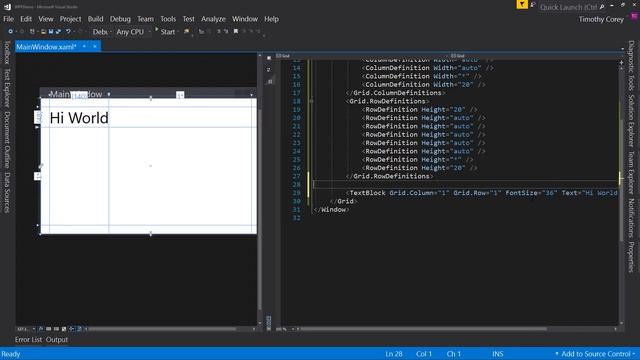This screenshot has height=360, width=640.
Task: Open the Tools menu
Action: click(168, 19)
